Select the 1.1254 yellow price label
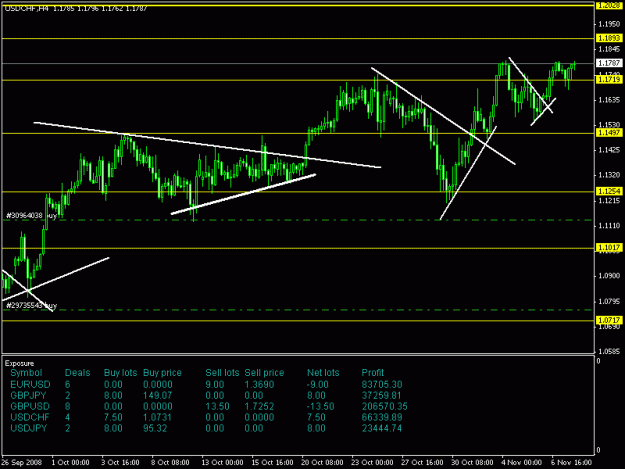Viewport: 625px width, 469px height. [x=609, y=191]
